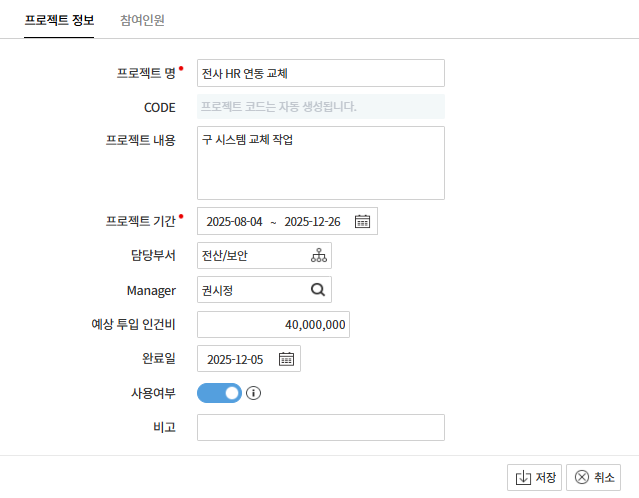Cancel editing with 취소 button
The height and width of the screenshot is (498, 639).
click(x=594, y=478)
